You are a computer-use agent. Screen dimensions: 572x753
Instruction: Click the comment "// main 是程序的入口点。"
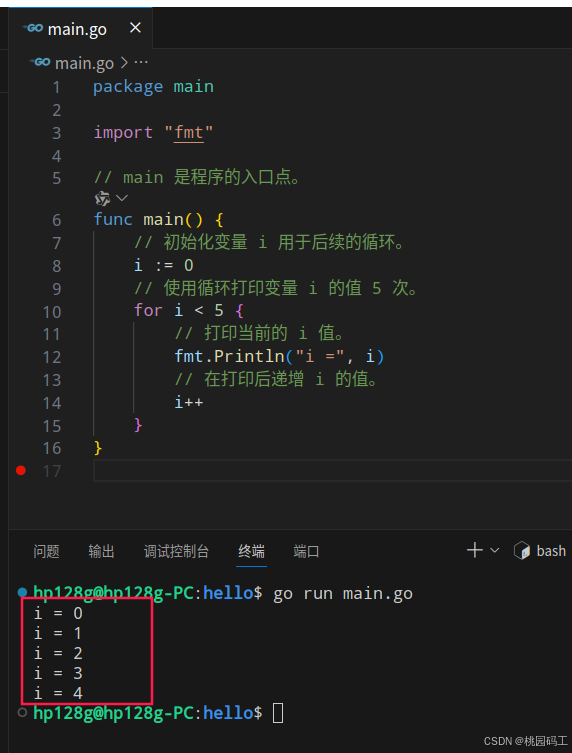(x=198, y=178)
